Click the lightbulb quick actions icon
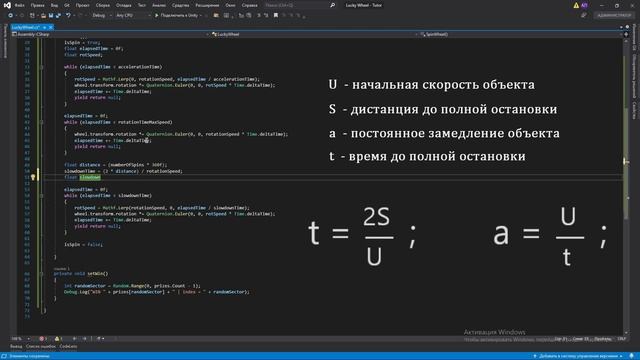The width and height of the screenshot is (640, 360). pos(33,177)
